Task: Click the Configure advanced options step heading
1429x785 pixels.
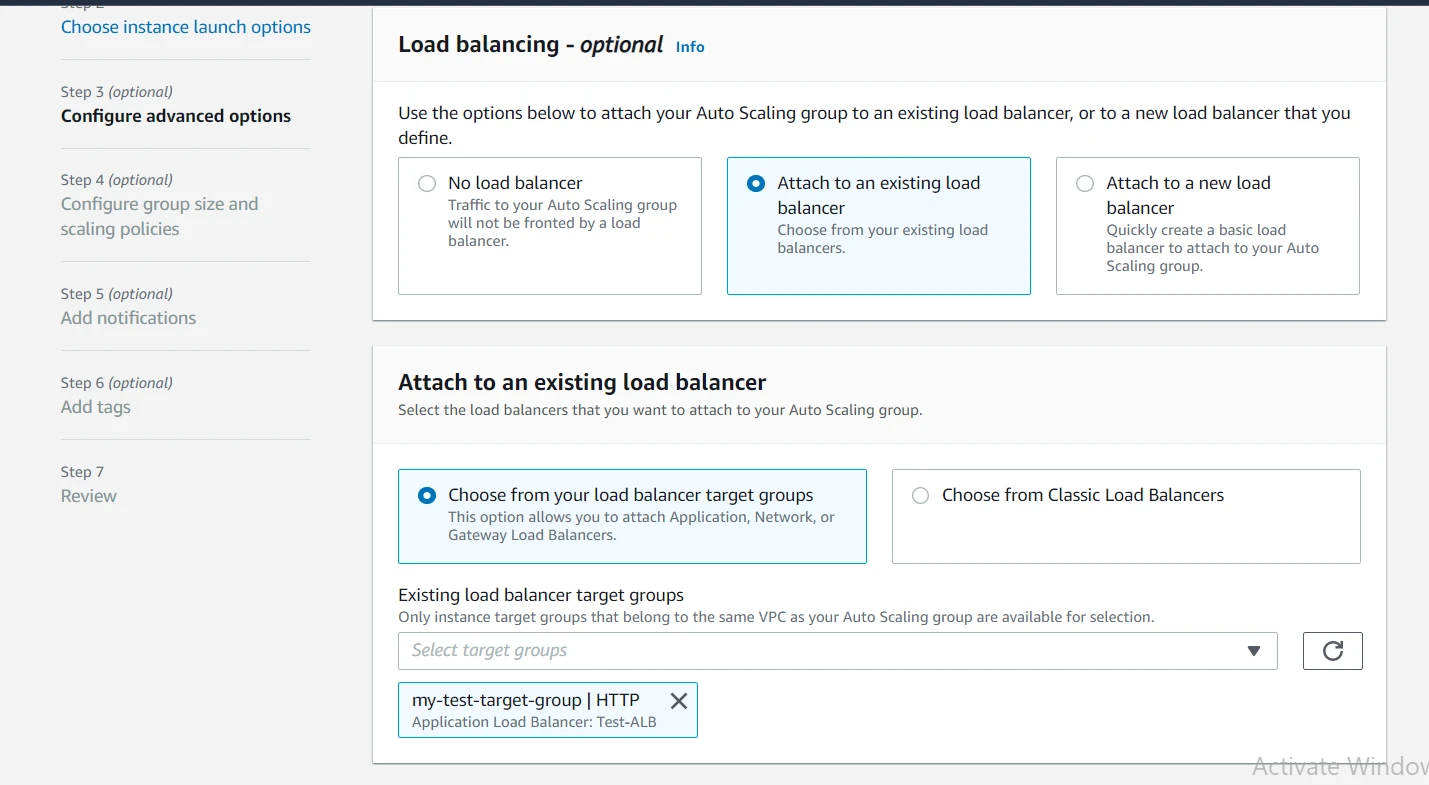Action: click(176, 116)
